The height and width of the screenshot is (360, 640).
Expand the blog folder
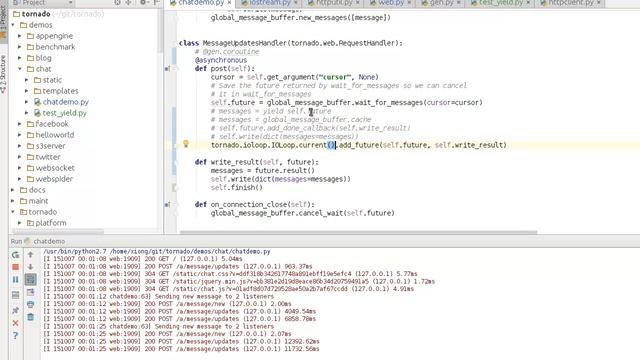click(20, 58)
